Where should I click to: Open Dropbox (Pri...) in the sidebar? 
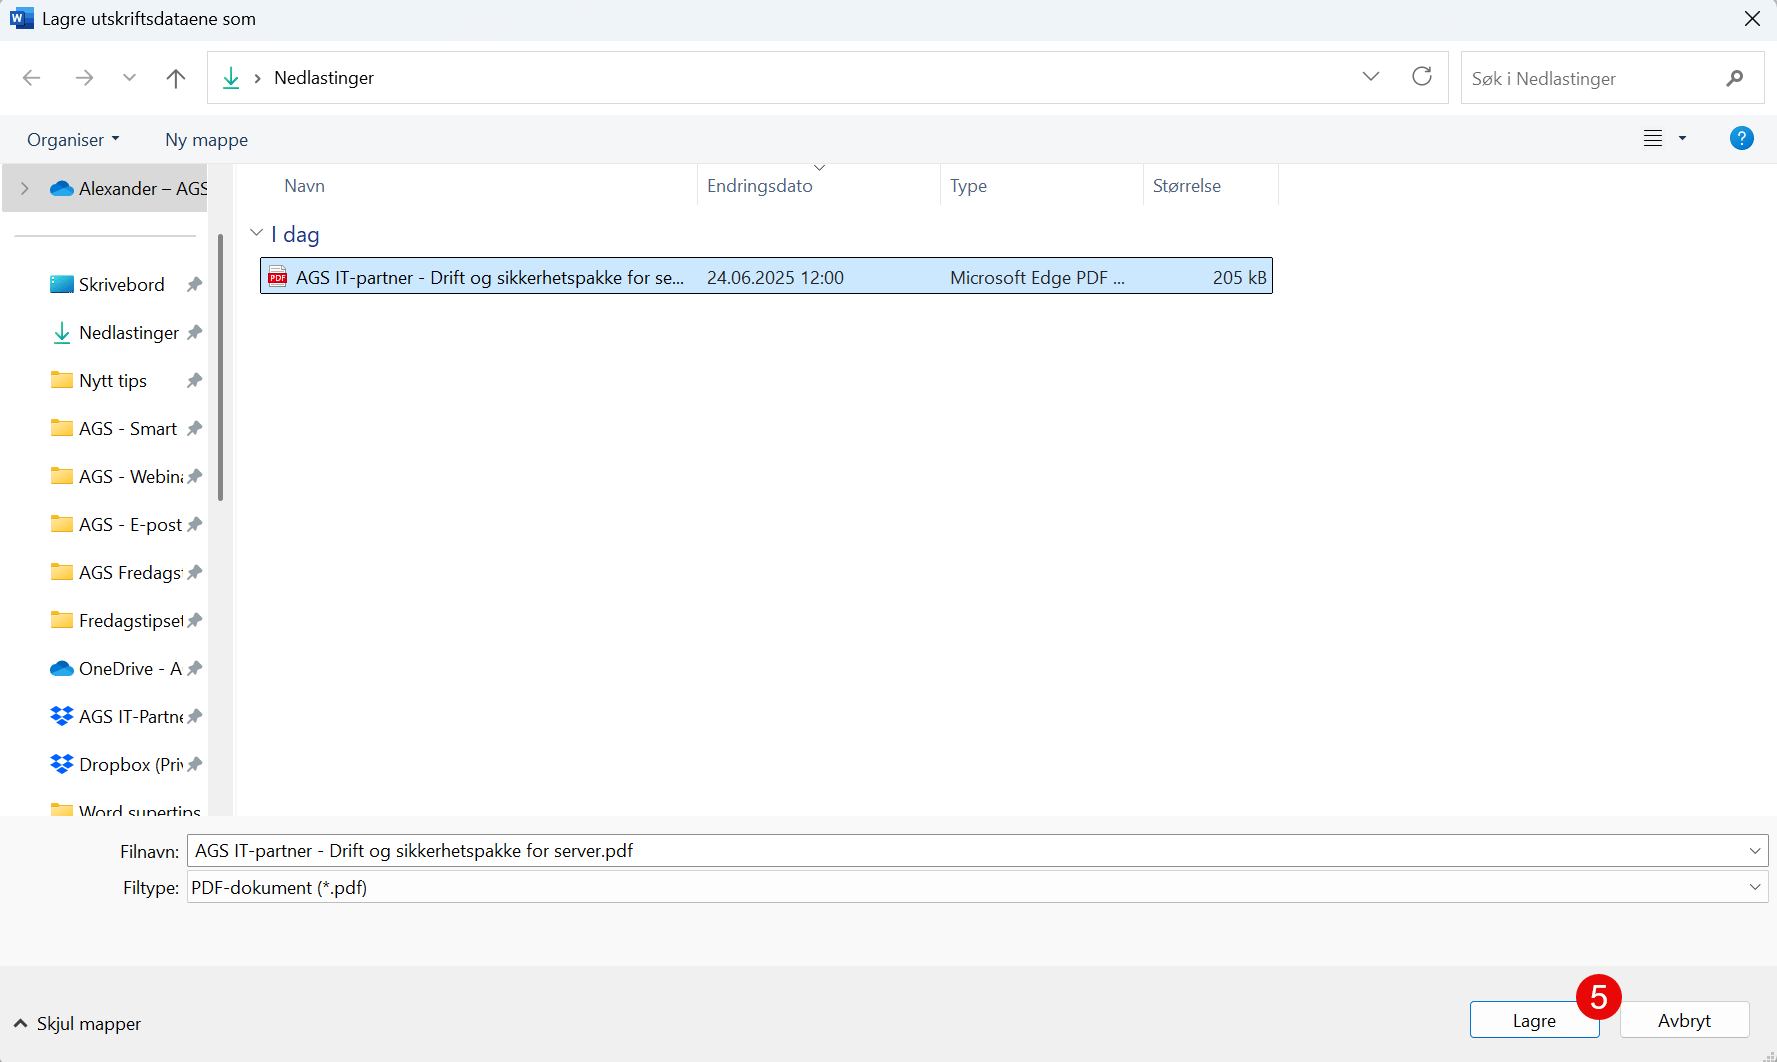point(116,765)
